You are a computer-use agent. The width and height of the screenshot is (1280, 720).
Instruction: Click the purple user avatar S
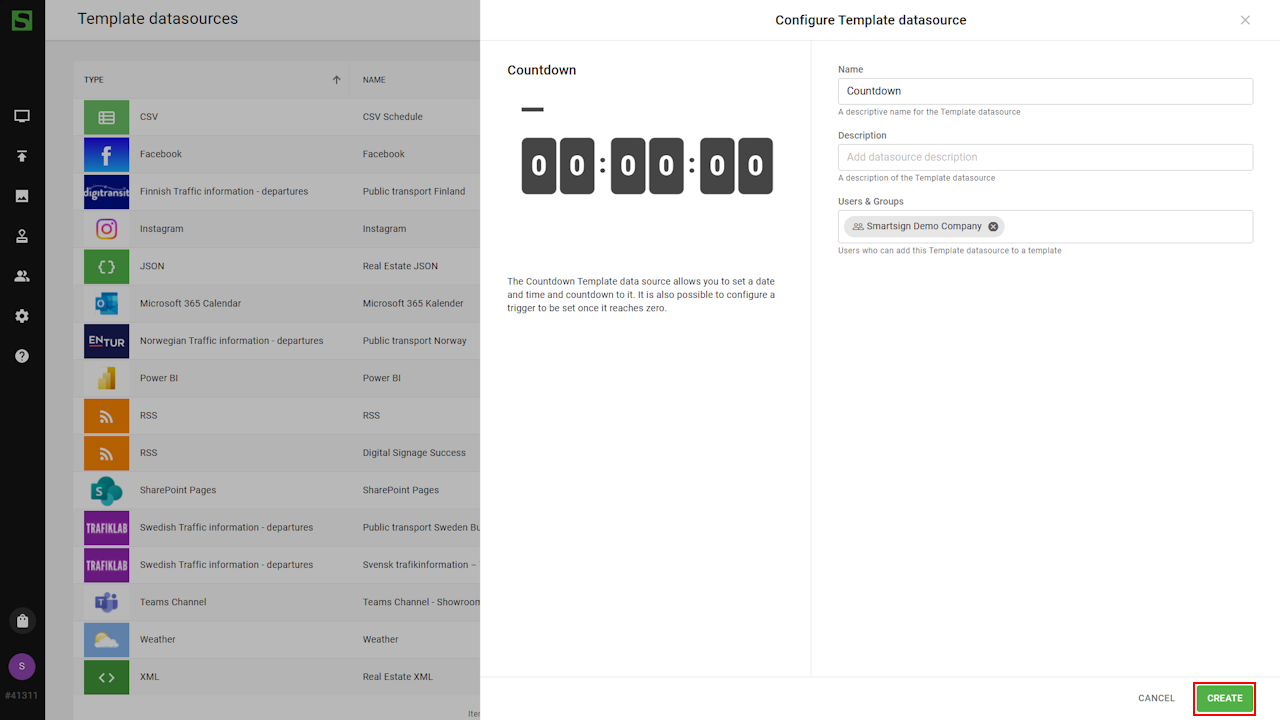click(x=22, y=666)
